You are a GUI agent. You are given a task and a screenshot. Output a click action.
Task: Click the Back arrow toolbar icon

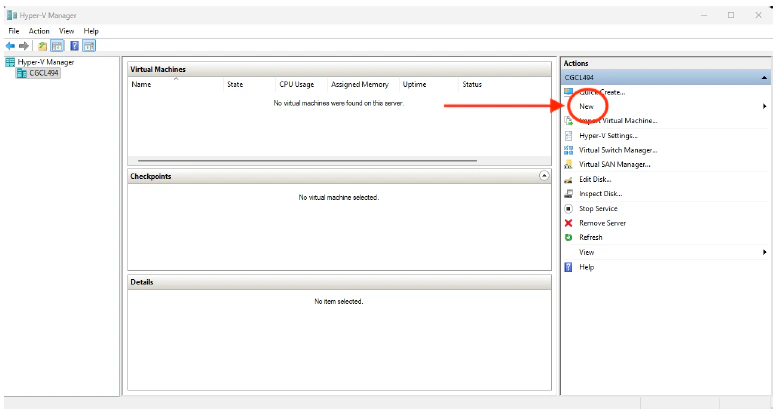tap(10, 46)
